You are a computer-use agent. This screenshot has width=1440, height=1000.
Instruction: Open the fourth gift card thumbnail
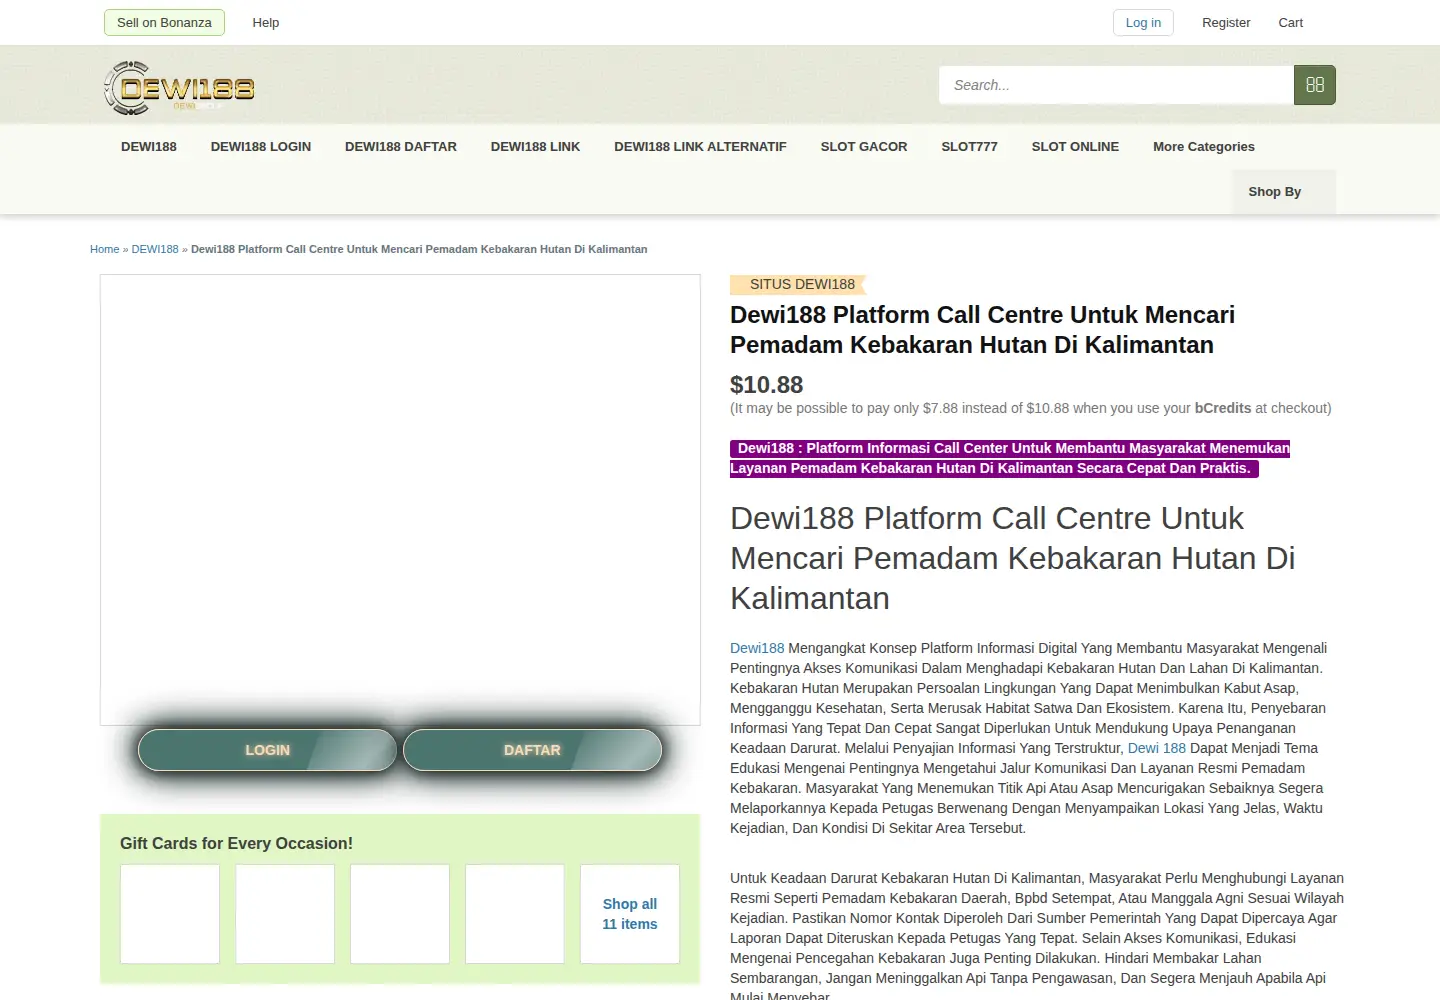[x=515, y=914]
